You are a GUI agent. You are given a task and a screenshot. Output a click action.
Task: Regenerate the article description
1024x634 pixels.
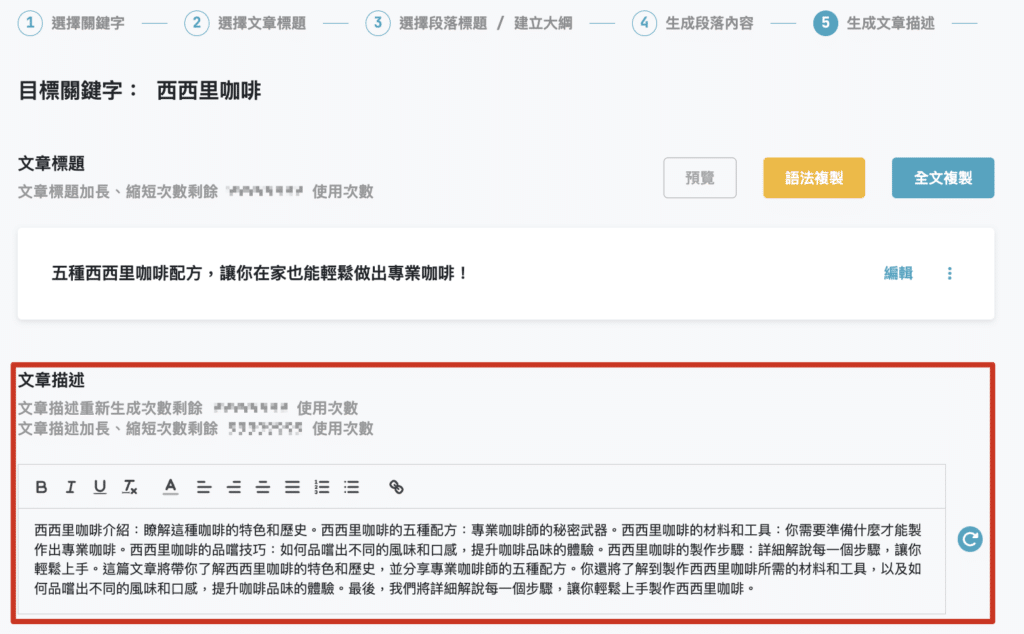(970, 539)
